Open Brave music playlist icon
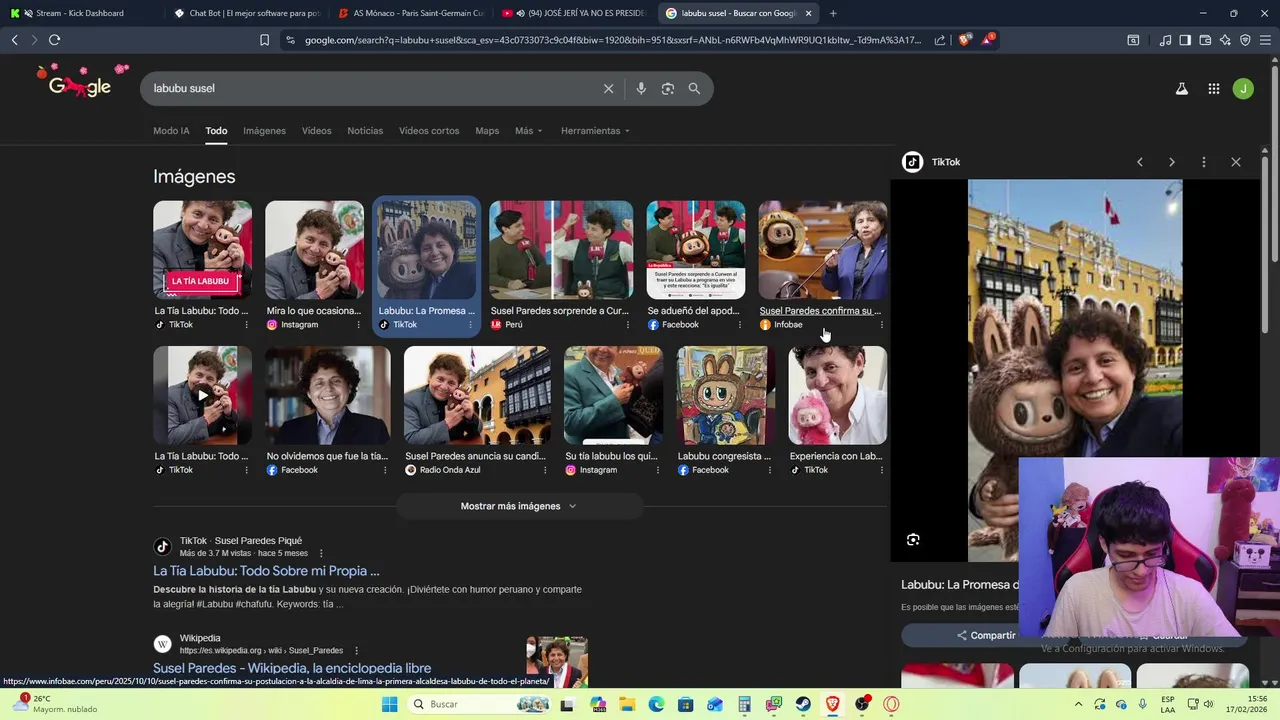1280x720 pixels. tap(1165, 40)
